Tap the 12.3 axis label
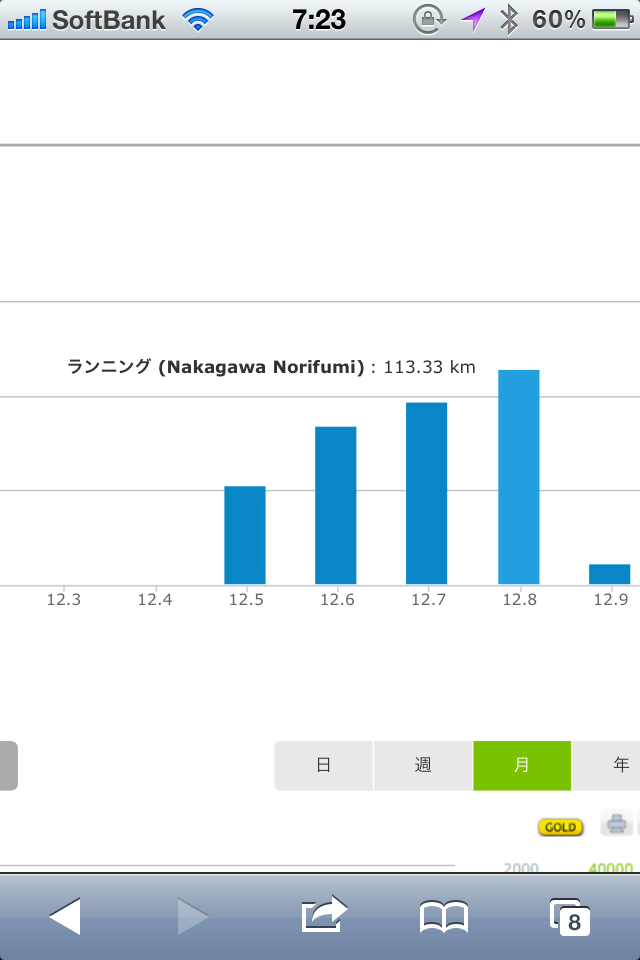 (64, 599)
